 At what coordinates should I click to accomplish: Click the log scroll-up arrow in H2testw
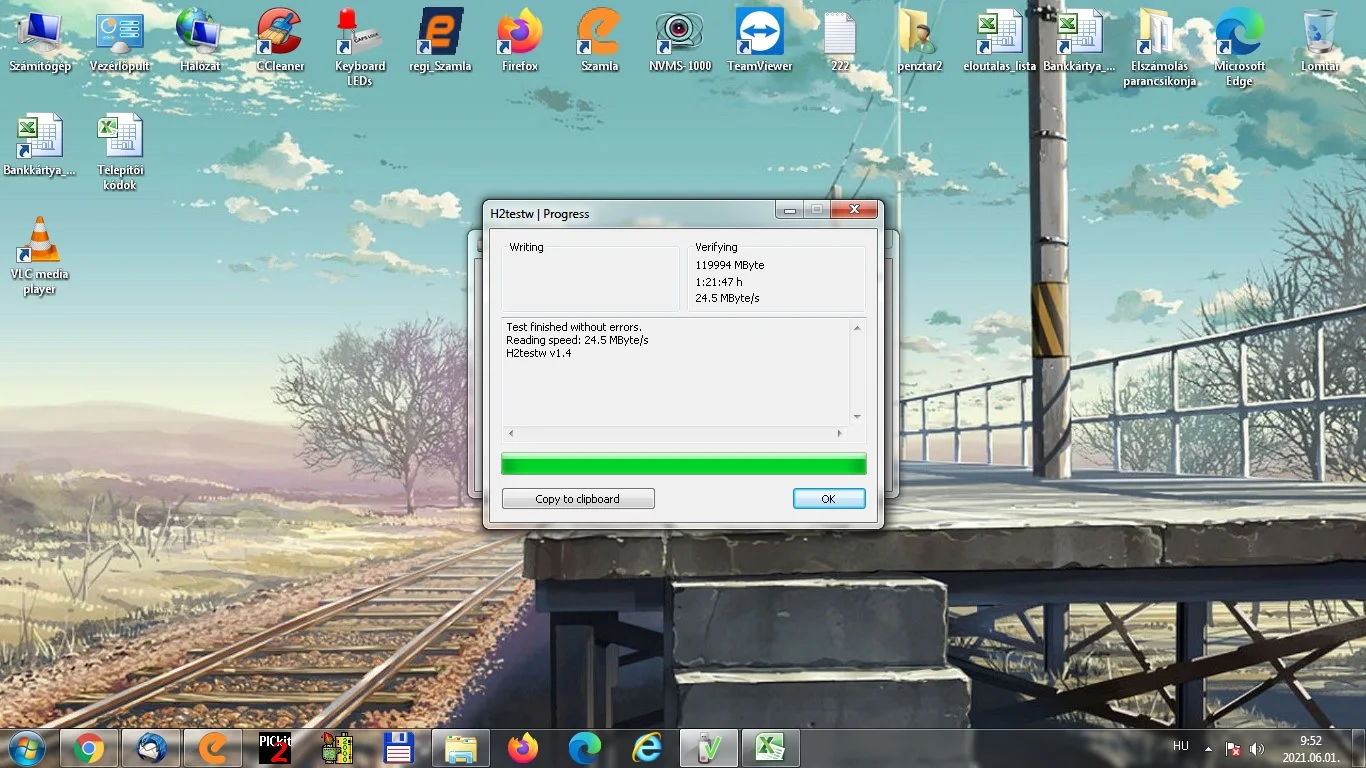(x=857, y=327)
